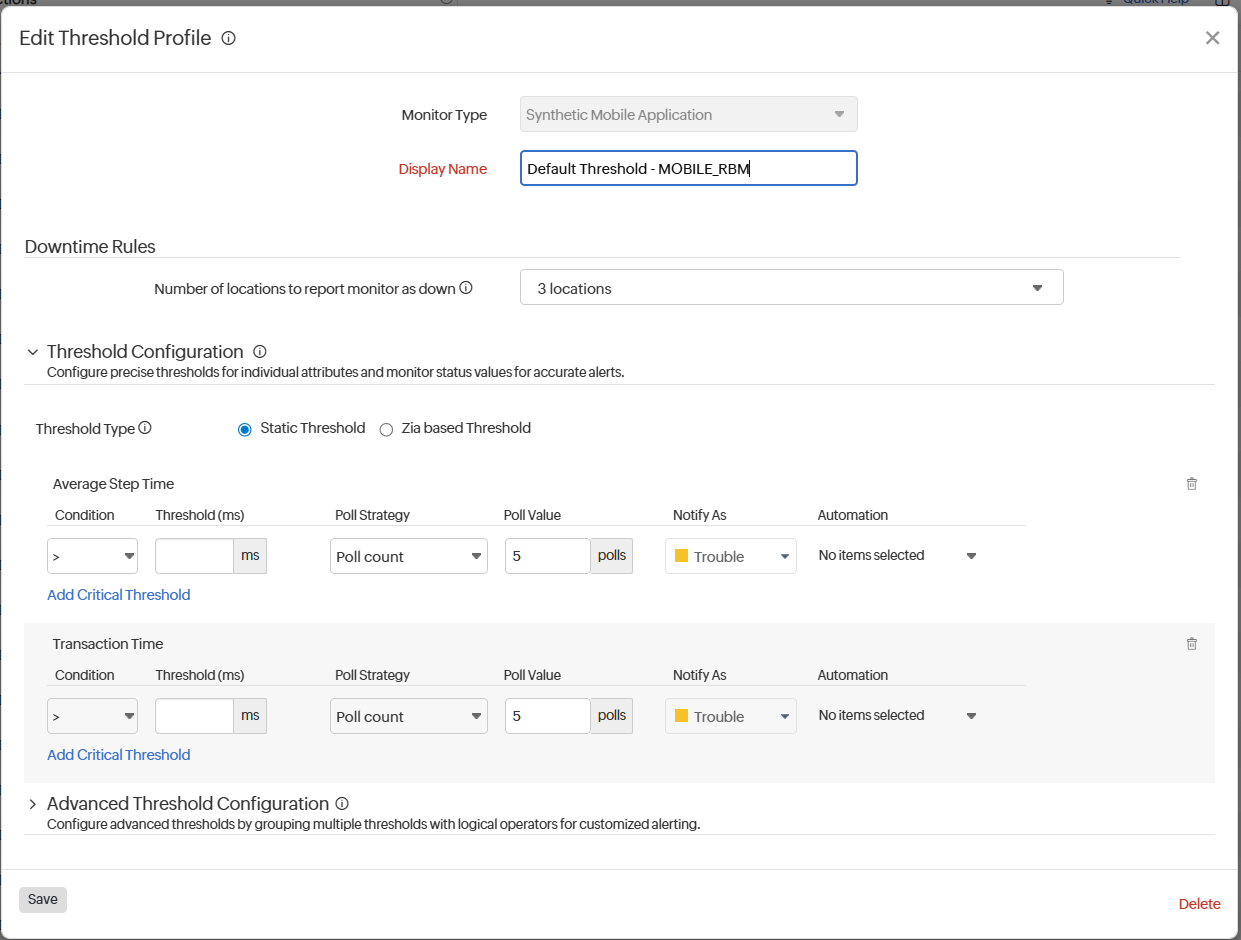Click the Advanced Threshold Configuration info icon
The image size is (1241, 940).
point(341,803)
